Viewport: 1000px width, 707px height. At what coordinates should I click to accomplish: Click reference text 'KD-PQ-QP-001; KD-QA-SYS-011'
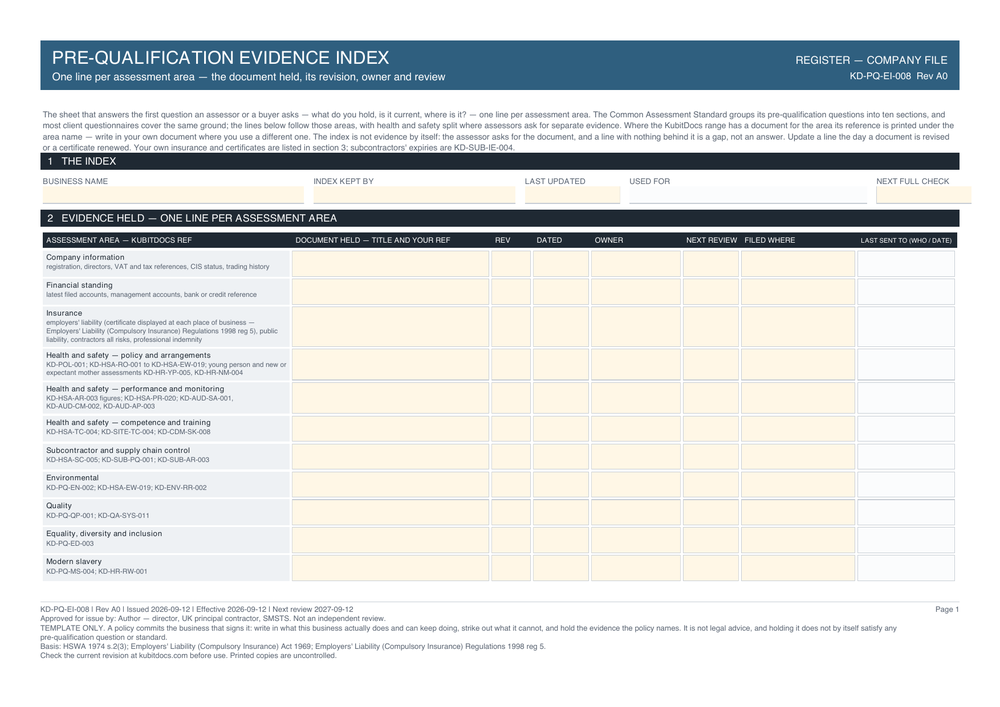click(98, 516)
